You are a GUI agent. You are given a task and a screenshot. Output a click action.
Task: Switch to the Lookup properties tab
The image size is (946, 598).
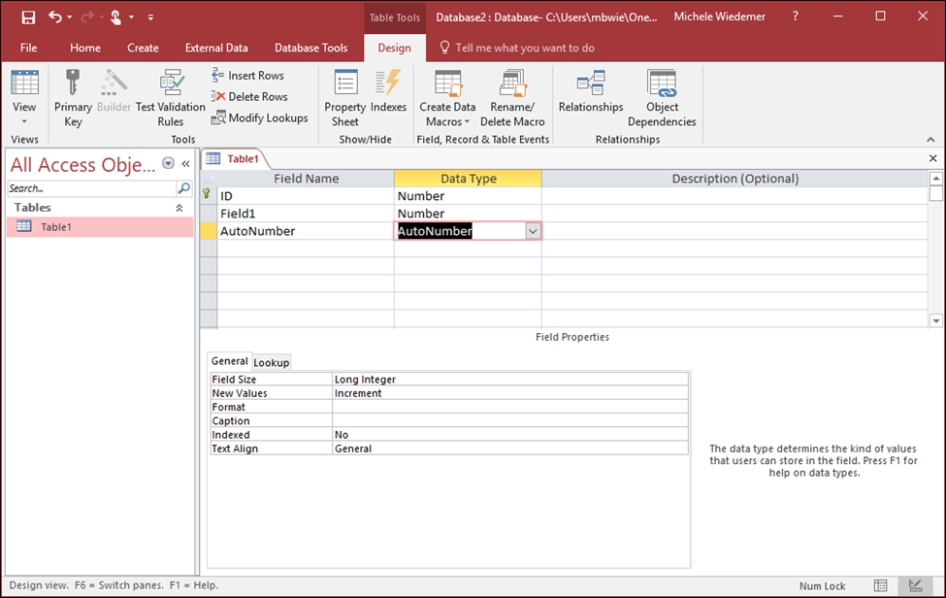[271, 362]
